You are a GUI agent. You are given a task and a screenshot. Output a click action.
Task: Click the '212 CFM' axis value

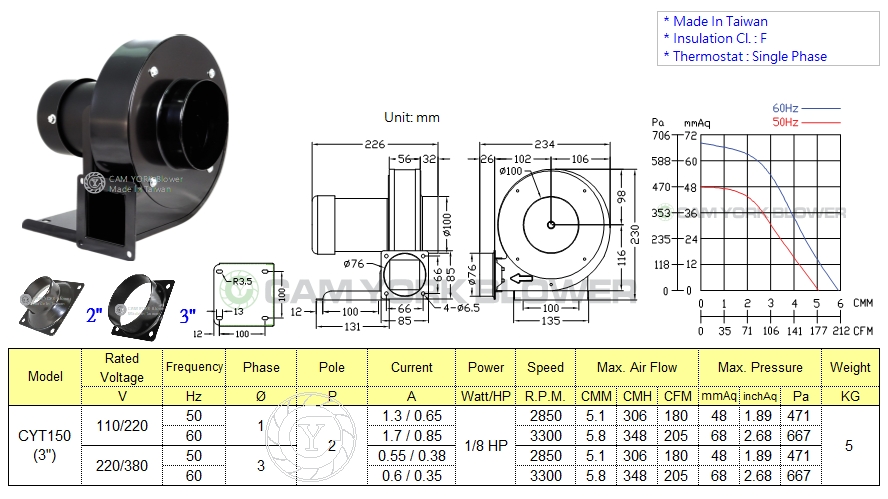852,331
